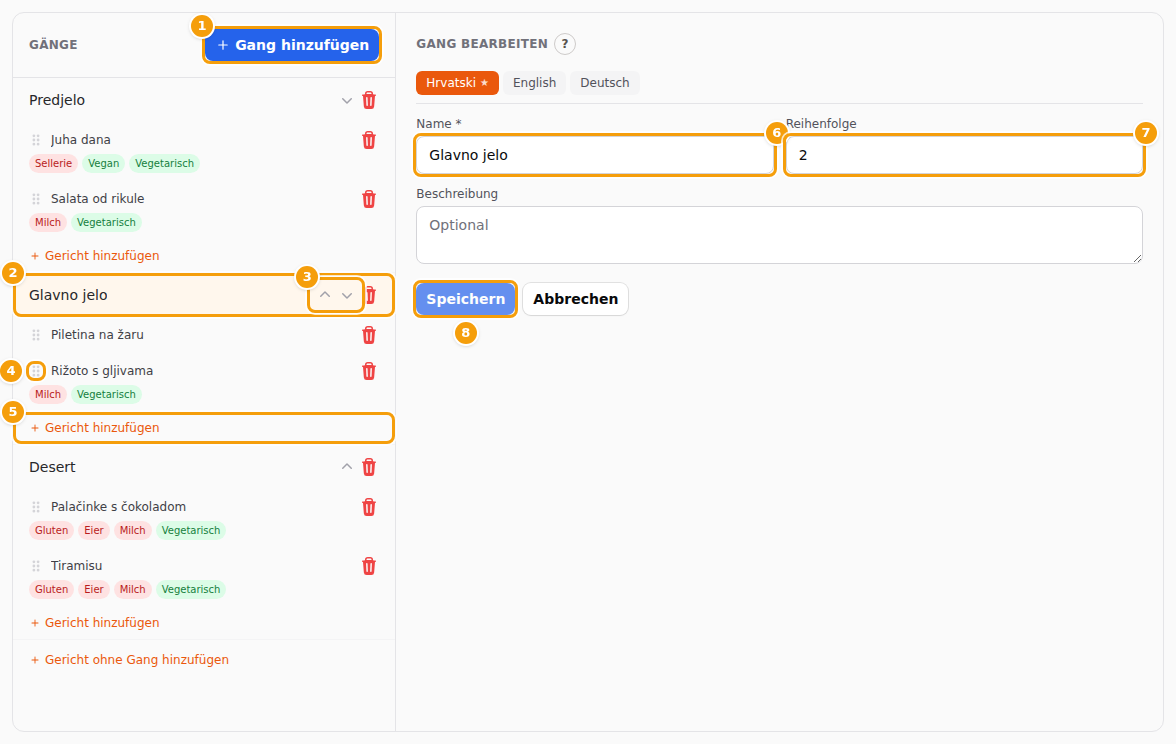Open help for Gang bearbeiten
This screenshot has width=1176, height=744.
[x=565, y=44]
